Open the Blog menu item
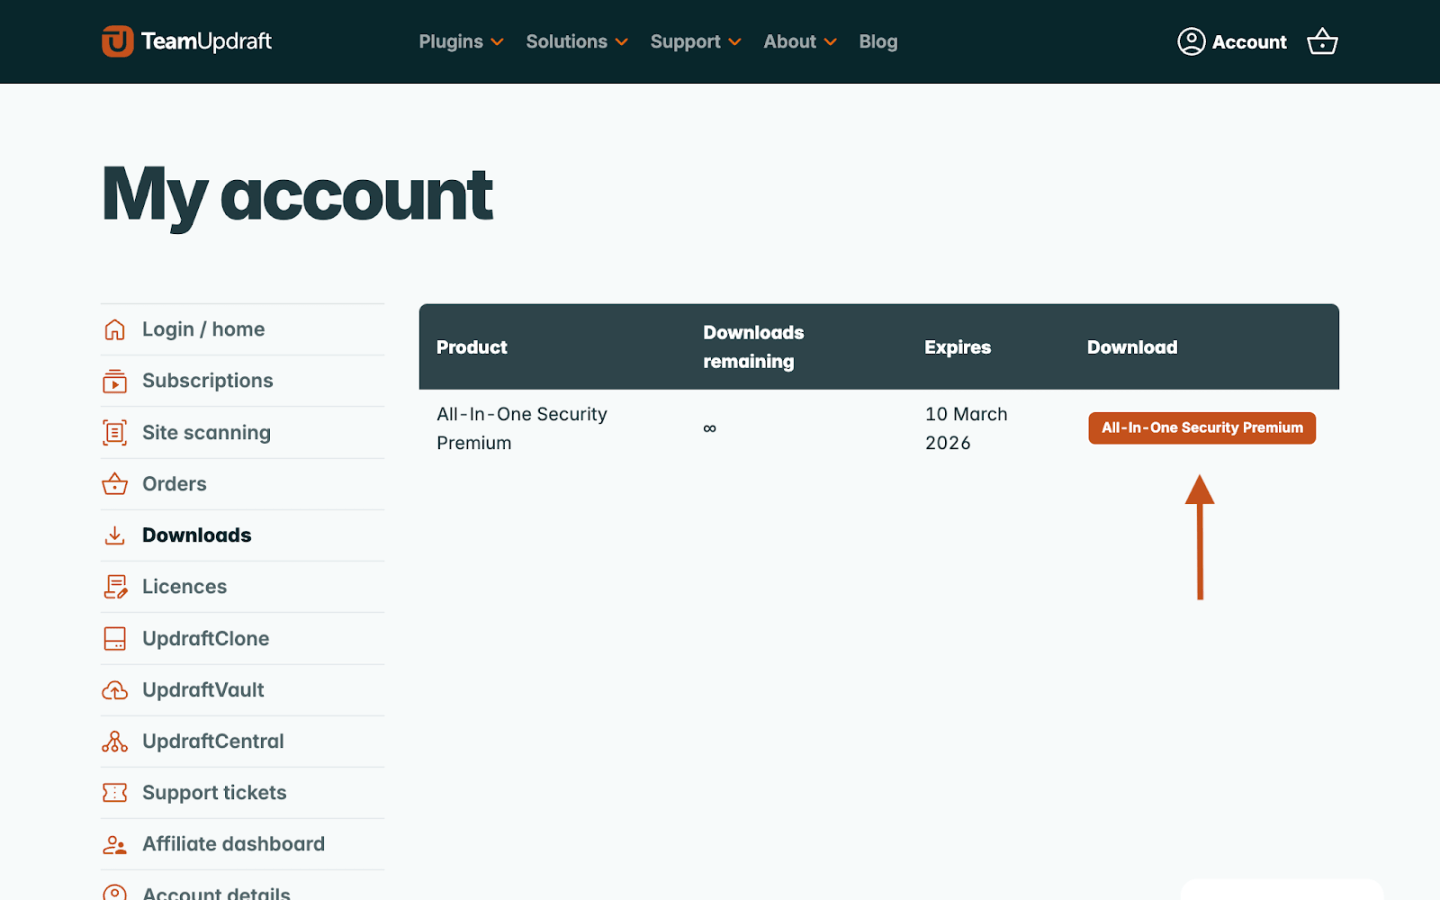1440x900 pixels. click(878, 41)
